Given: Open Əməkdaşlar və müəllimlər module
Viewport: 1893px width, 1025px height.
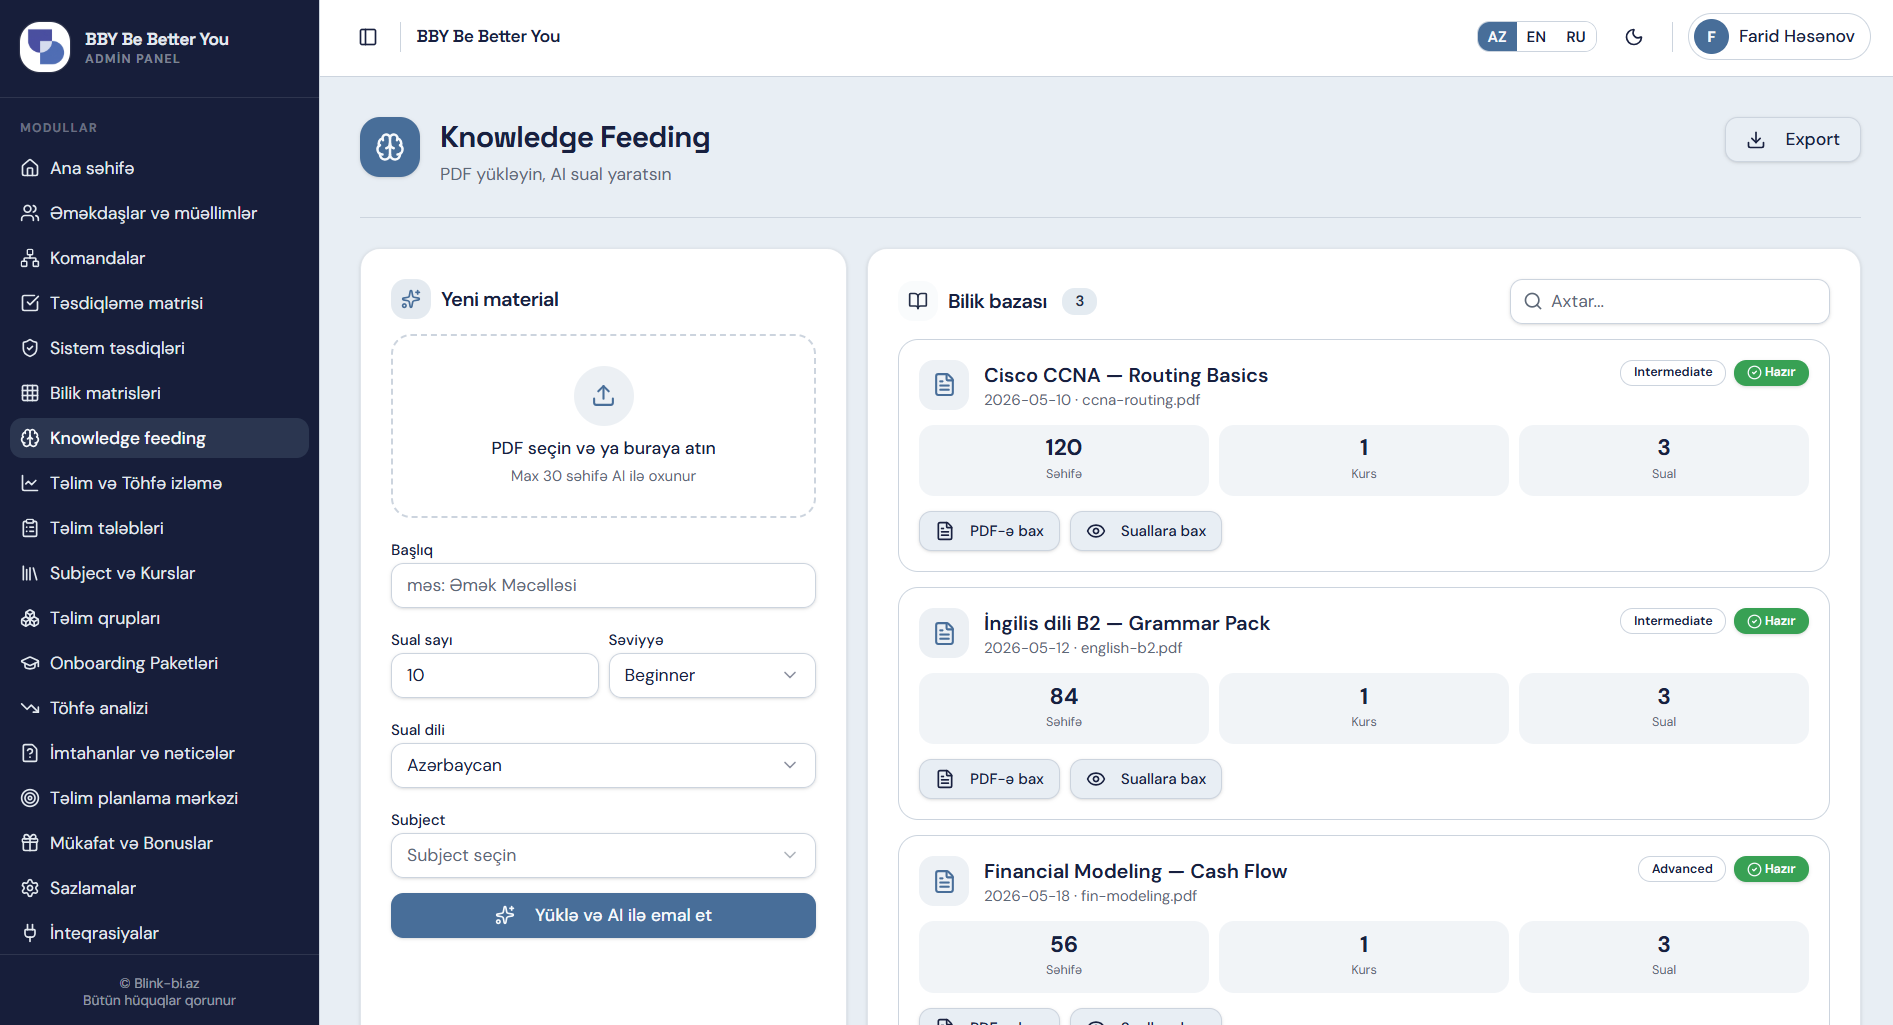Looking at the screenshot, I should point(159,213).
